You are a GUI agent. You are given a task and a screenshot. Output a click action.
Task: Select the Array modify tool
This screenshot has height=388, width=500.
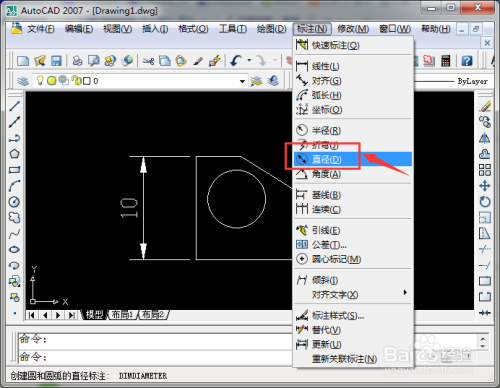[485, 170]
